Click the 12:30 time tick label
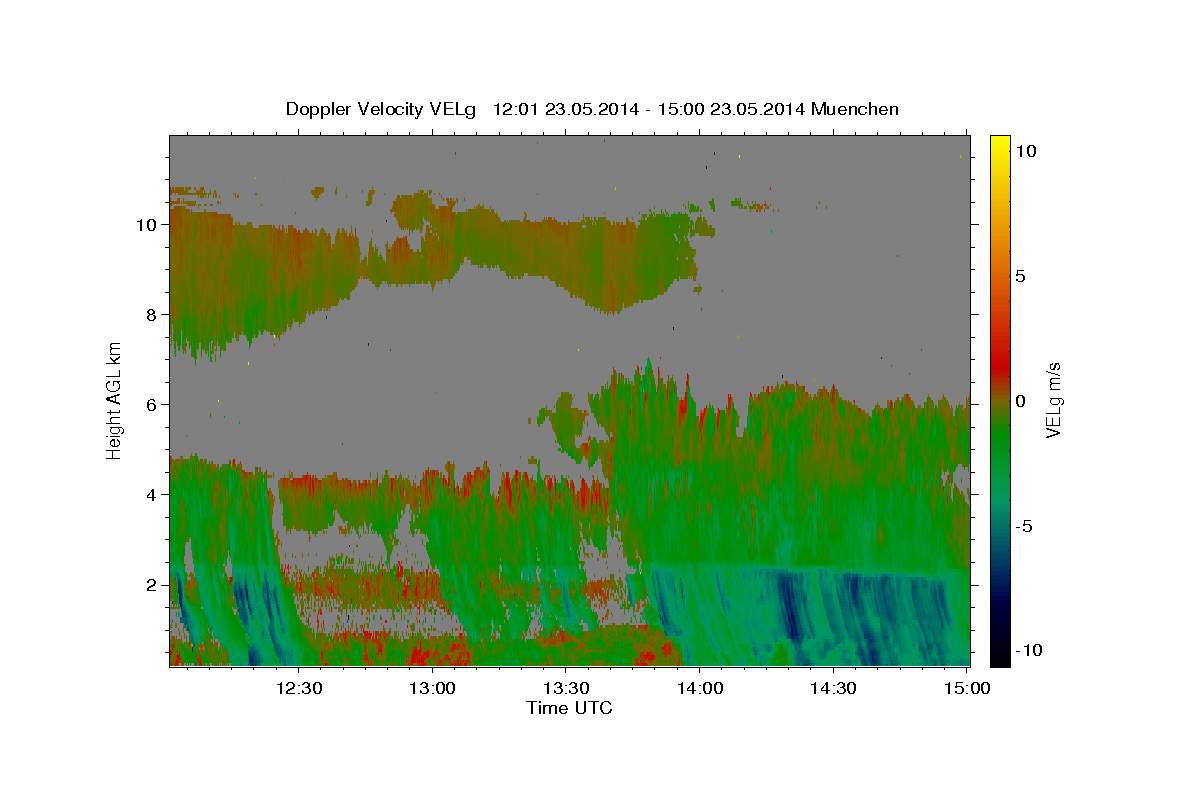Viewport: 1200px width, 800px height. point(298,688)
